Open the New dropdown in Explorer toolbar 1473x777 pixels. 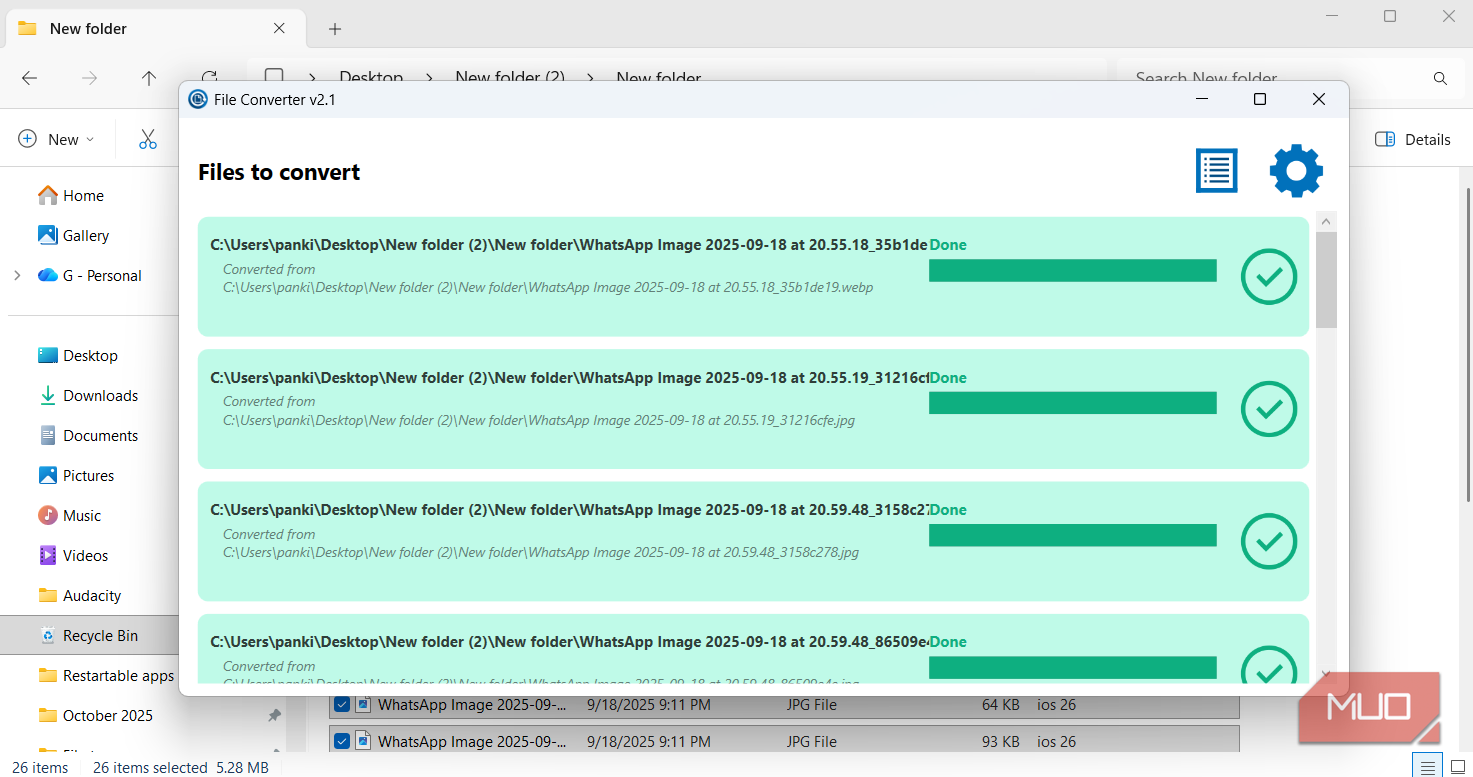click(57, 139)
